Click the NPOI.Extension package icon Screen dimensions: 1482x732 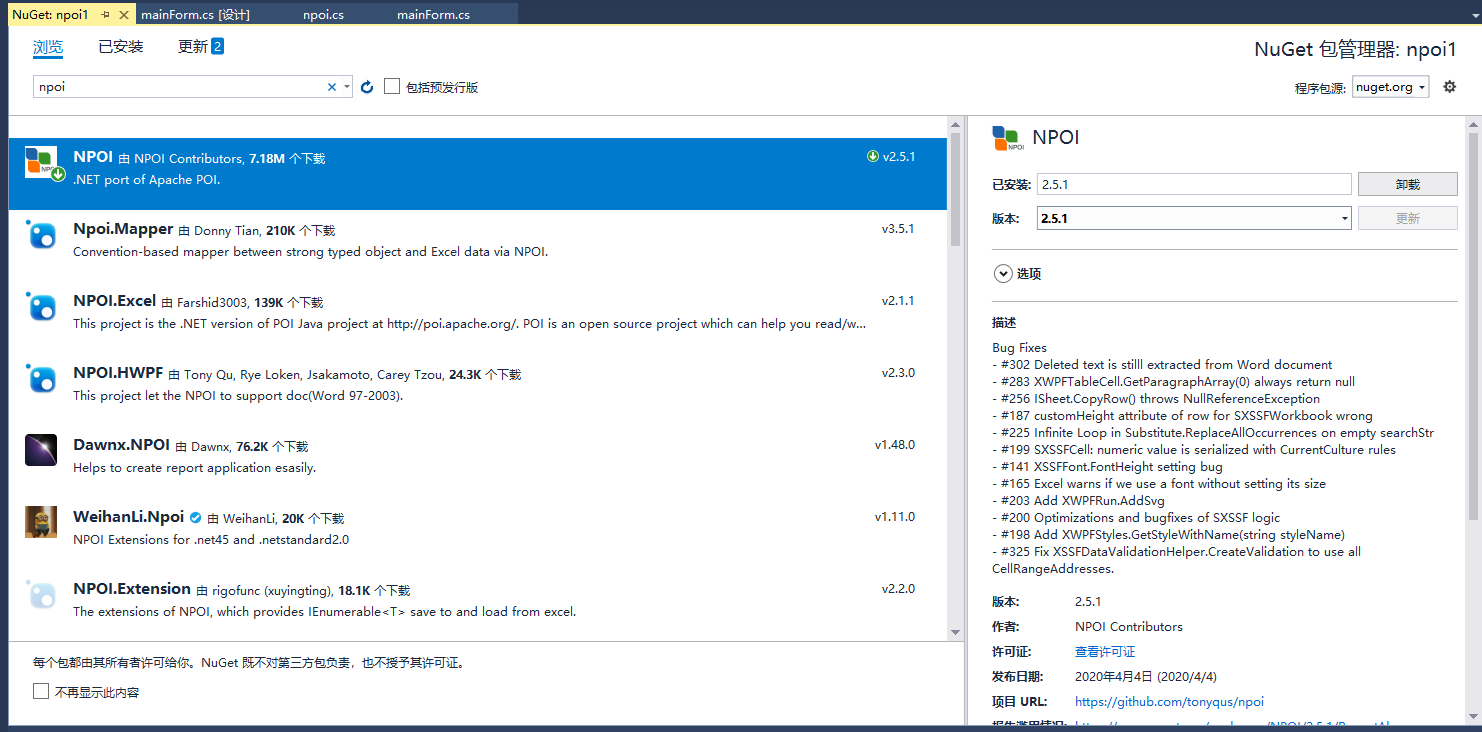click(41, 594)
